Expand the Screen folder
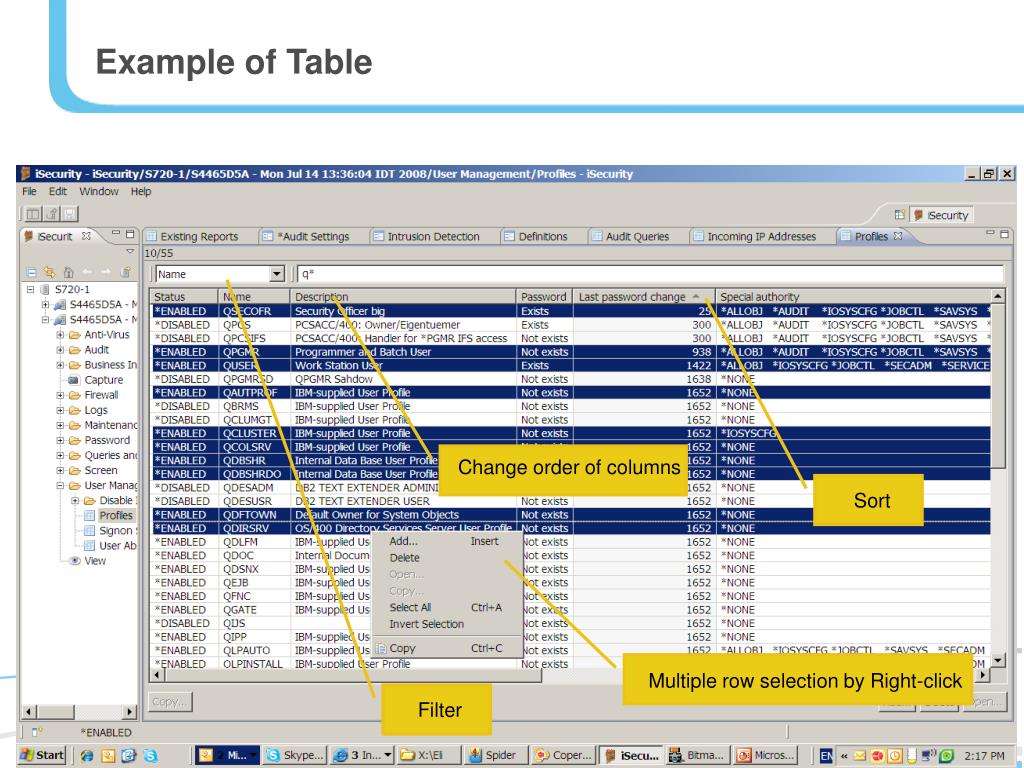This screenshot has width=1024, height=768. point(60,470)
